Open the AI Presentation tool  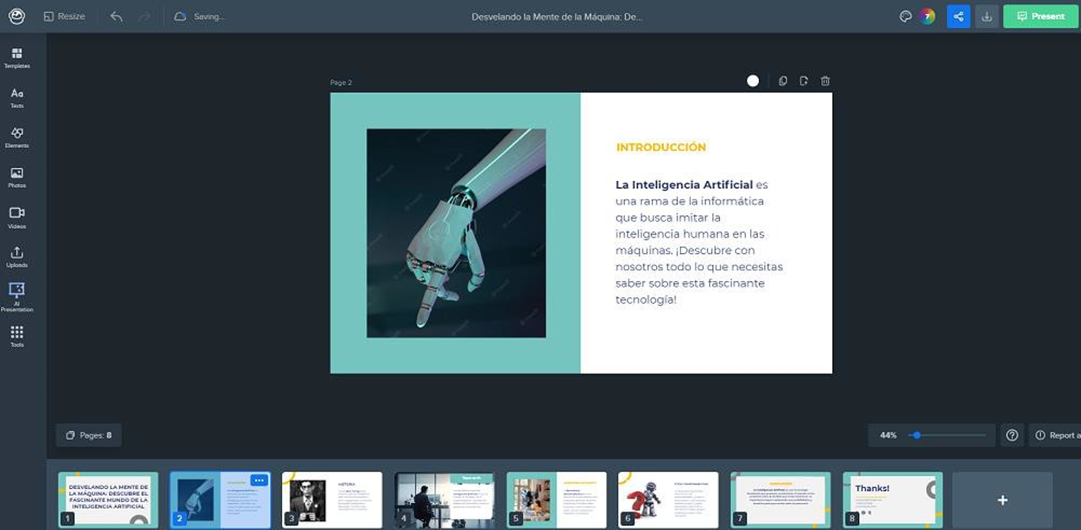pos(17,297)
